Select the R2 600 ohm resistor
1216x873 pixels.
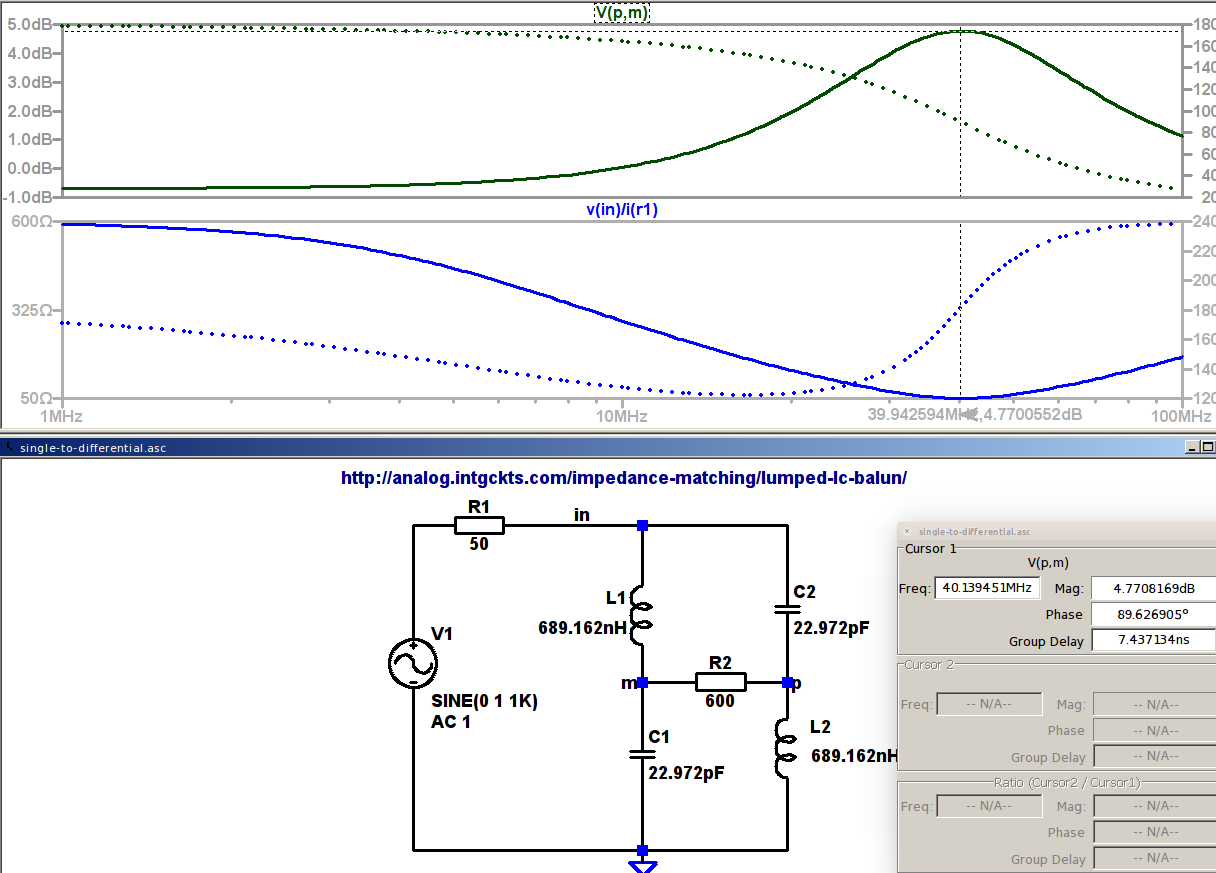(719, 682)
